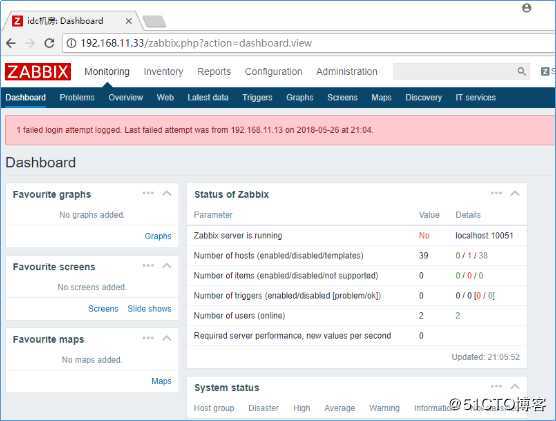The width and height of the screenshot is (556, 421).
Task: Click the Slide shows link
Action: coord(149,309)
